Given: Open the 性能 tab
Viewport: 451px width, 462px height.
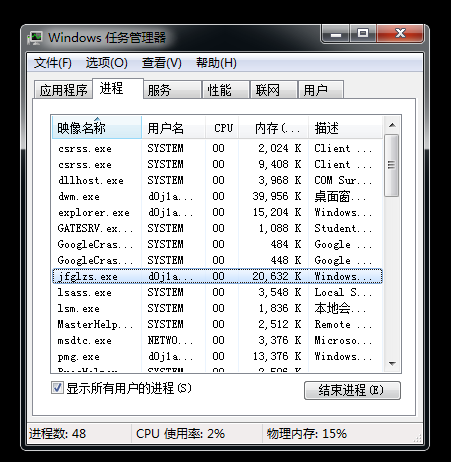Looking at the screenshot, I should tap(226, 90).
